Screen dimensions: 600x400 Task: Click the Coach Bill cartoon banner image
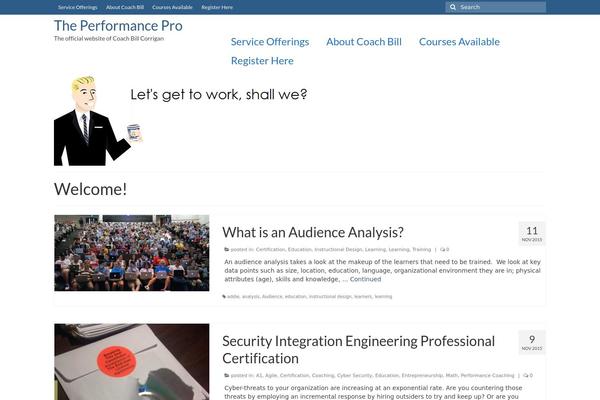tap(181, 121)
